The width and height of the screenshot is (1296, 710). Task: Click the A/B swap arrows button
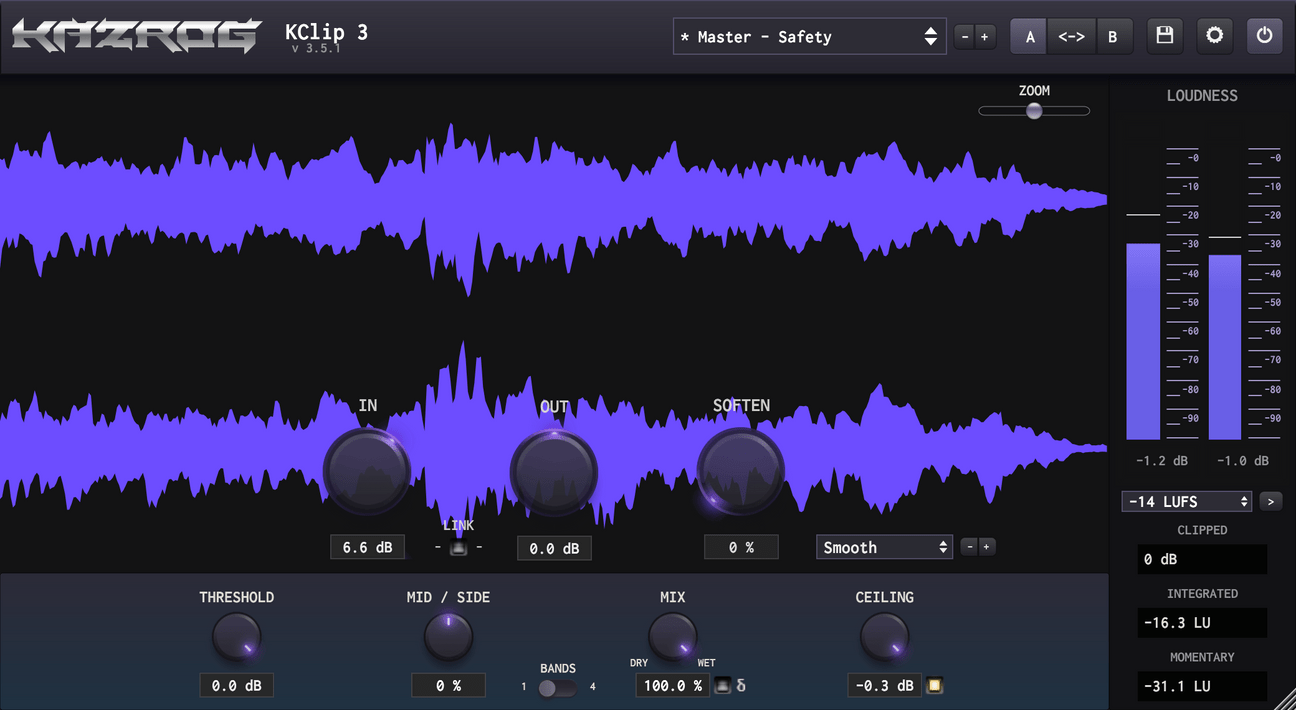(x=1071, y=37)
